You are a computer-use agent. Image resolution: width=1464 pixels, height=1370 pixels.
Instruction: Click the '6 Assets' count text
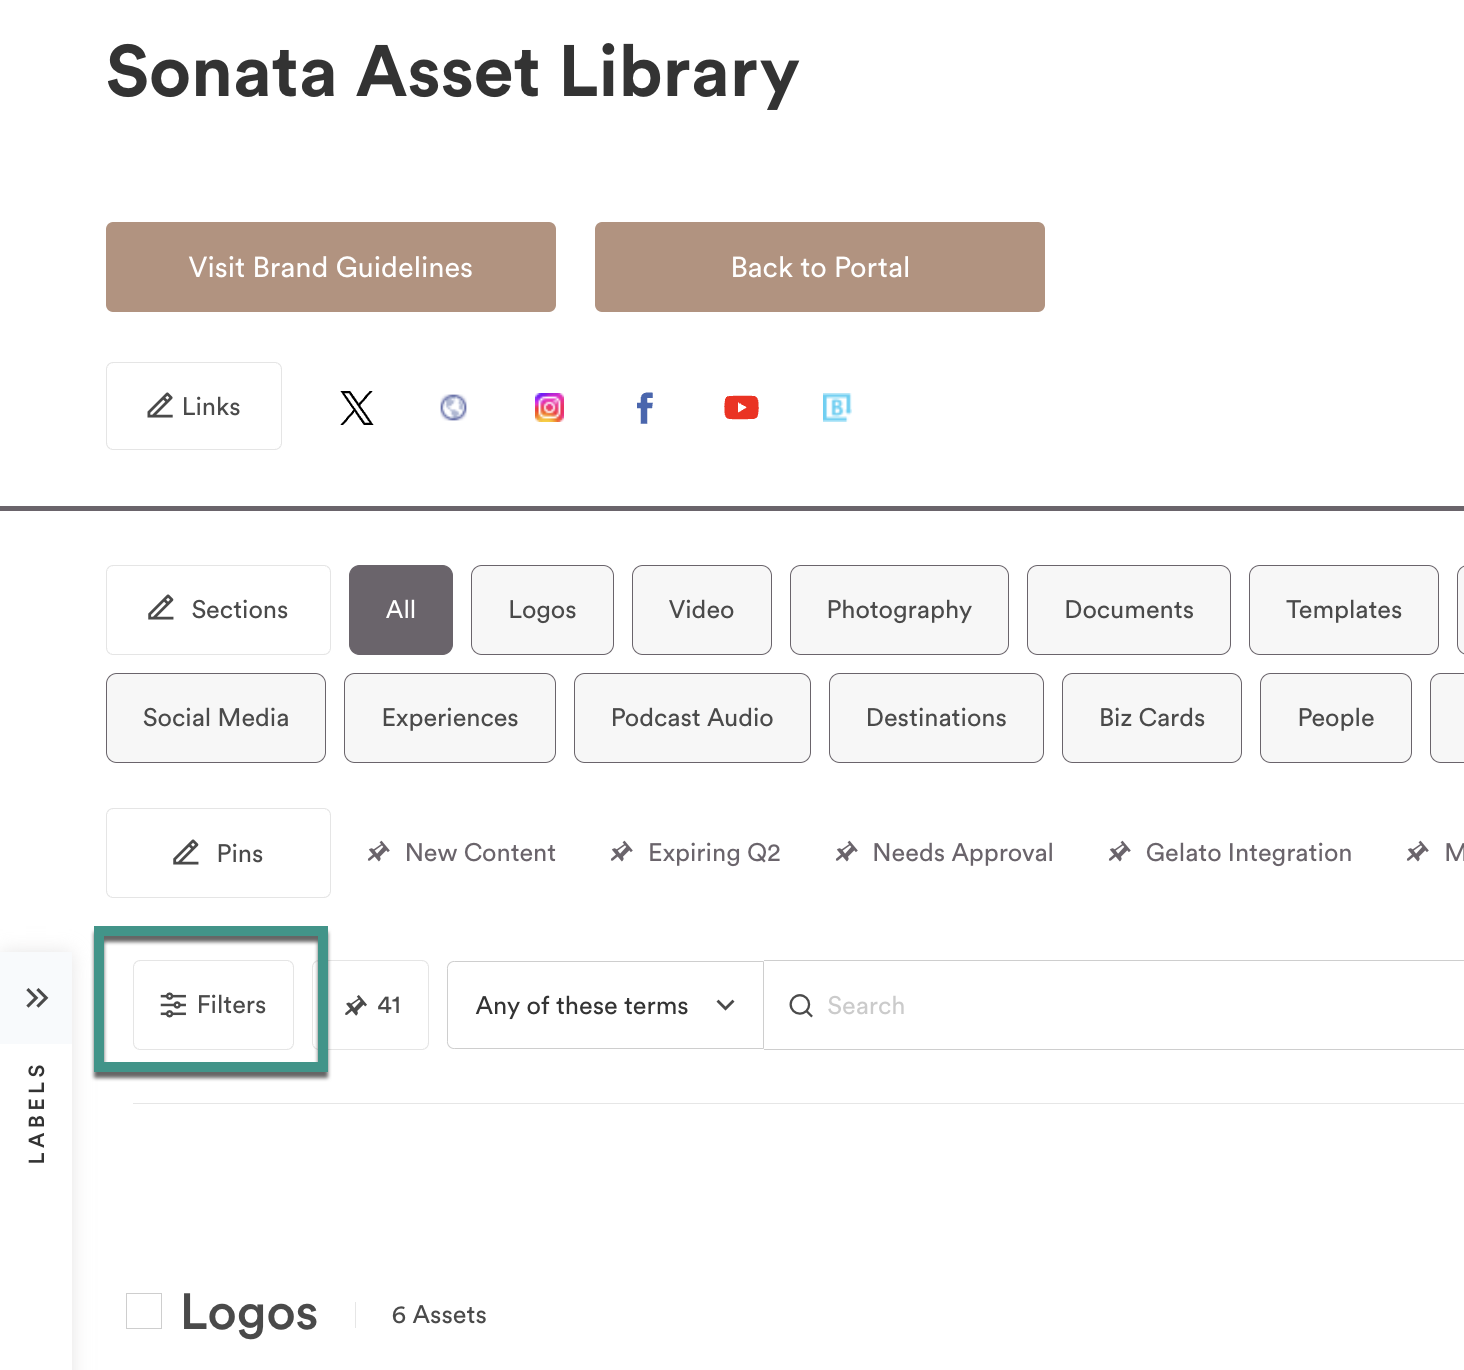click(439, 1315)
